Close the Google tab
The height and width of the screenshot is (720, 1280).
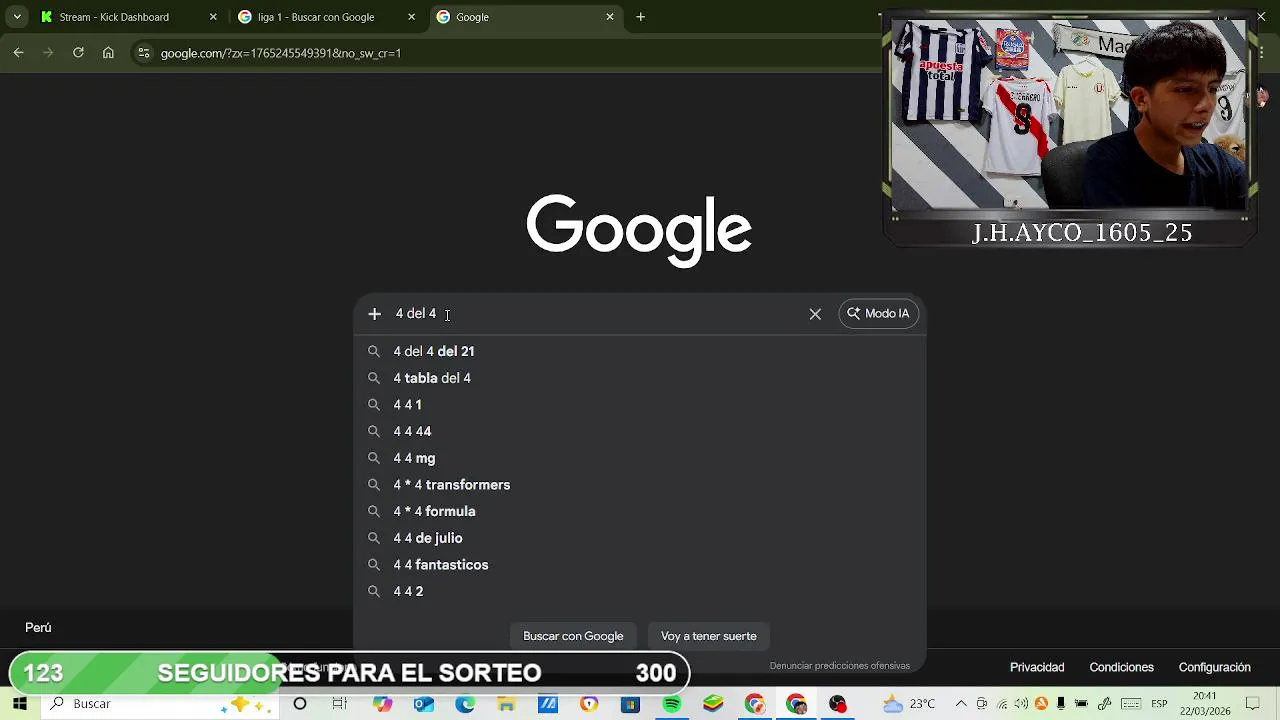coord(610,17)
